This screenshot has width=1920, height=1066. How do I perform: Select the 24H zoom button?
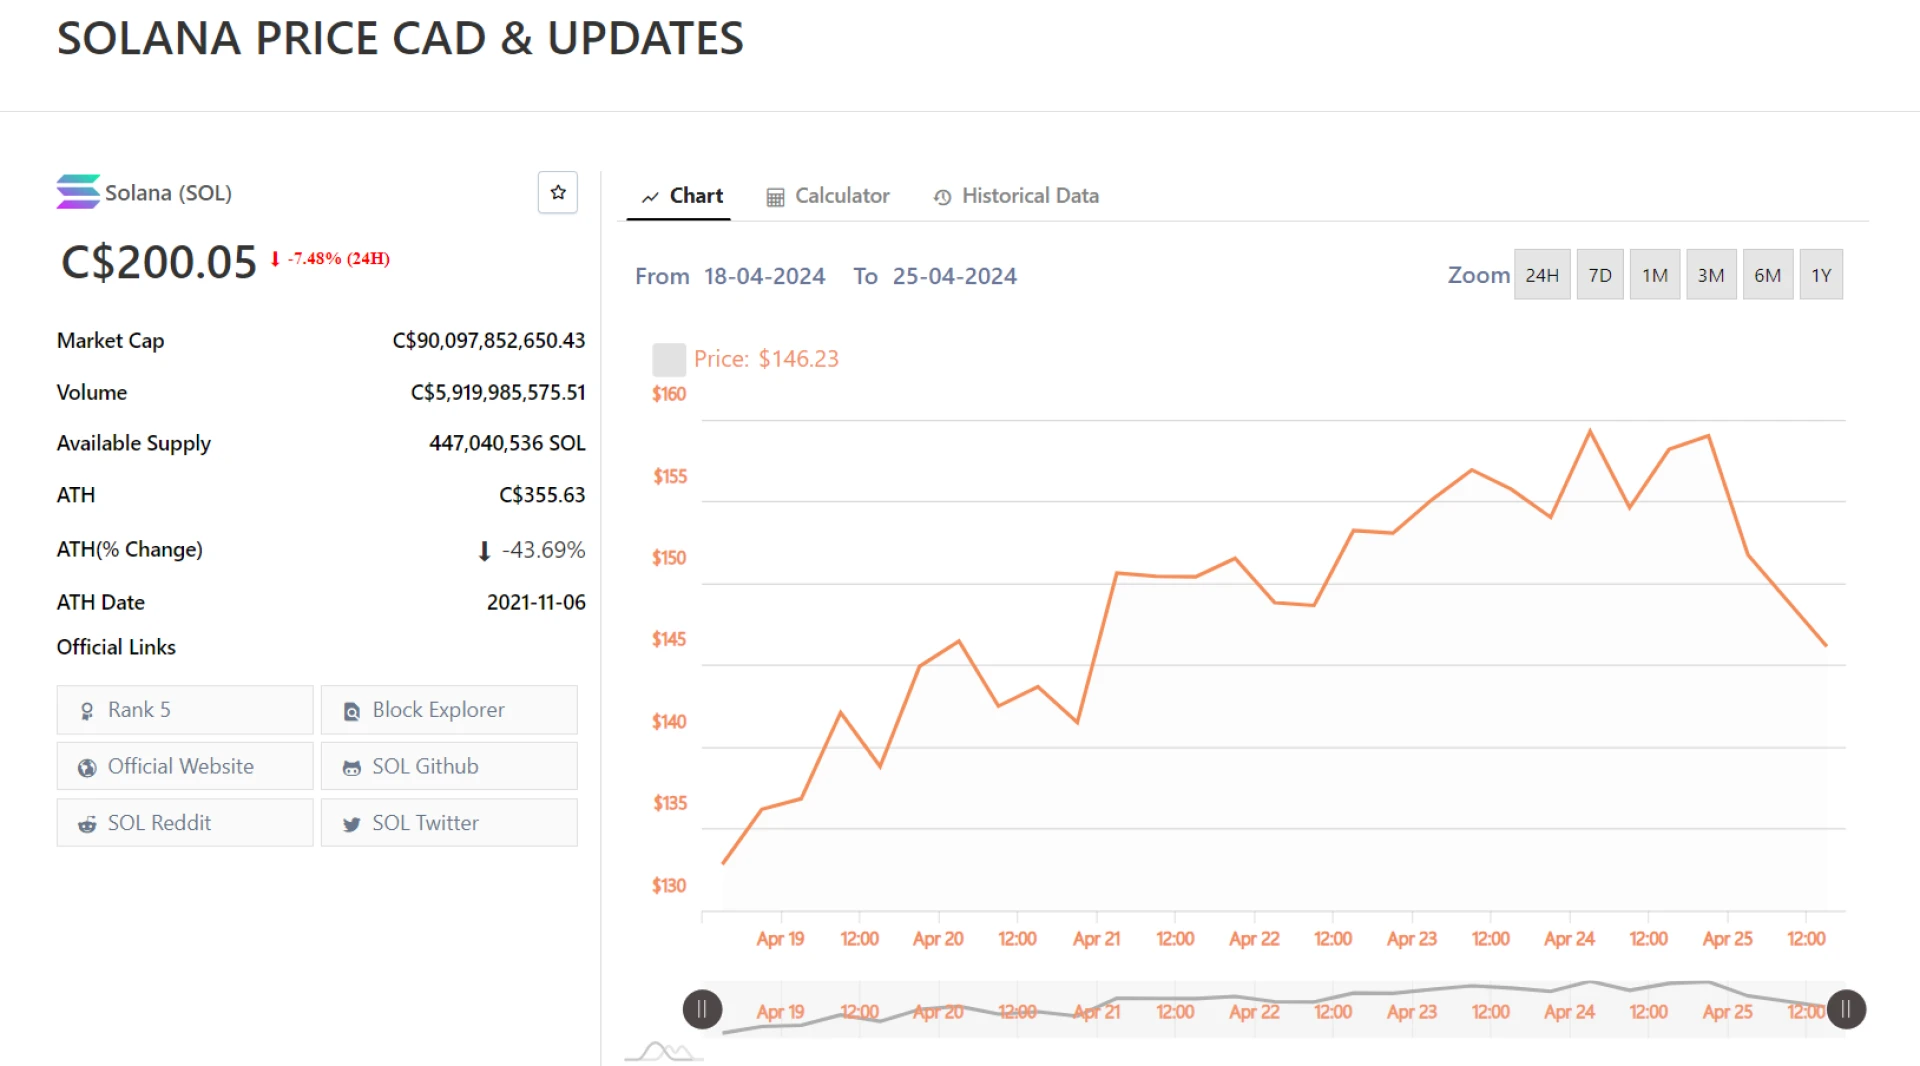point(1542,274)
